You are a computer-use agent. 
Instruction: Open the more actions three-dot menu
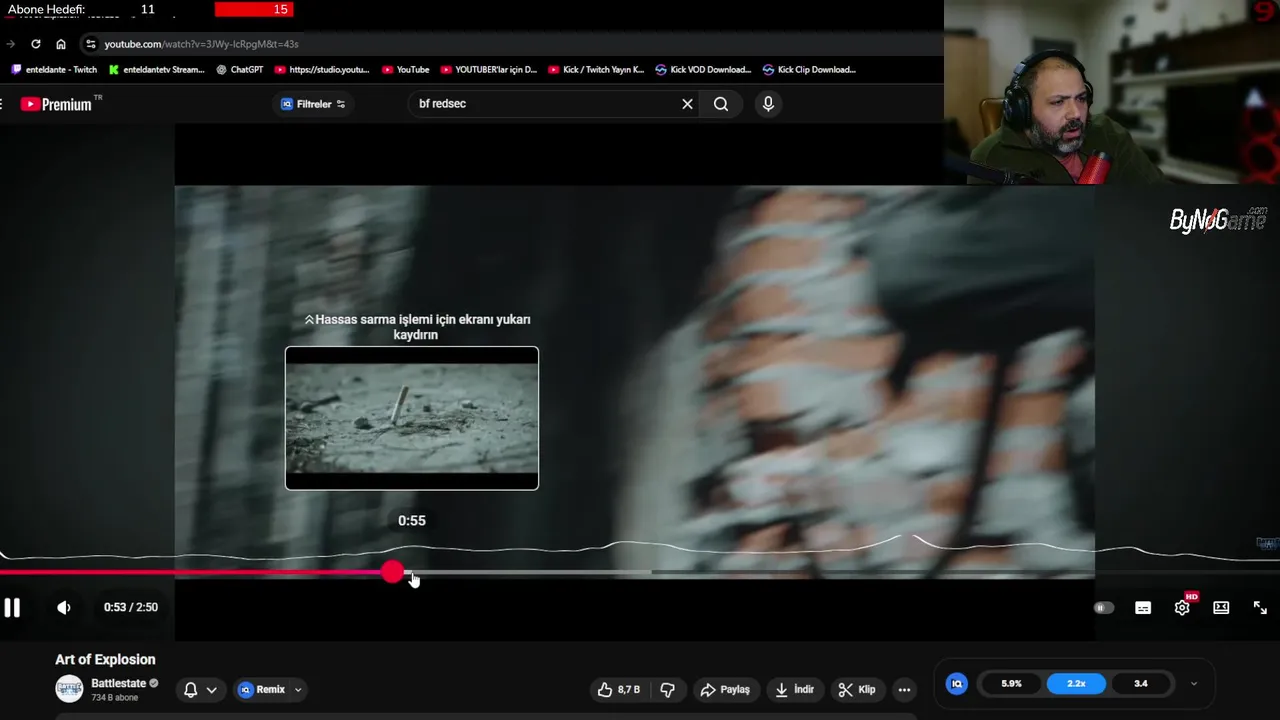point(904,690)
